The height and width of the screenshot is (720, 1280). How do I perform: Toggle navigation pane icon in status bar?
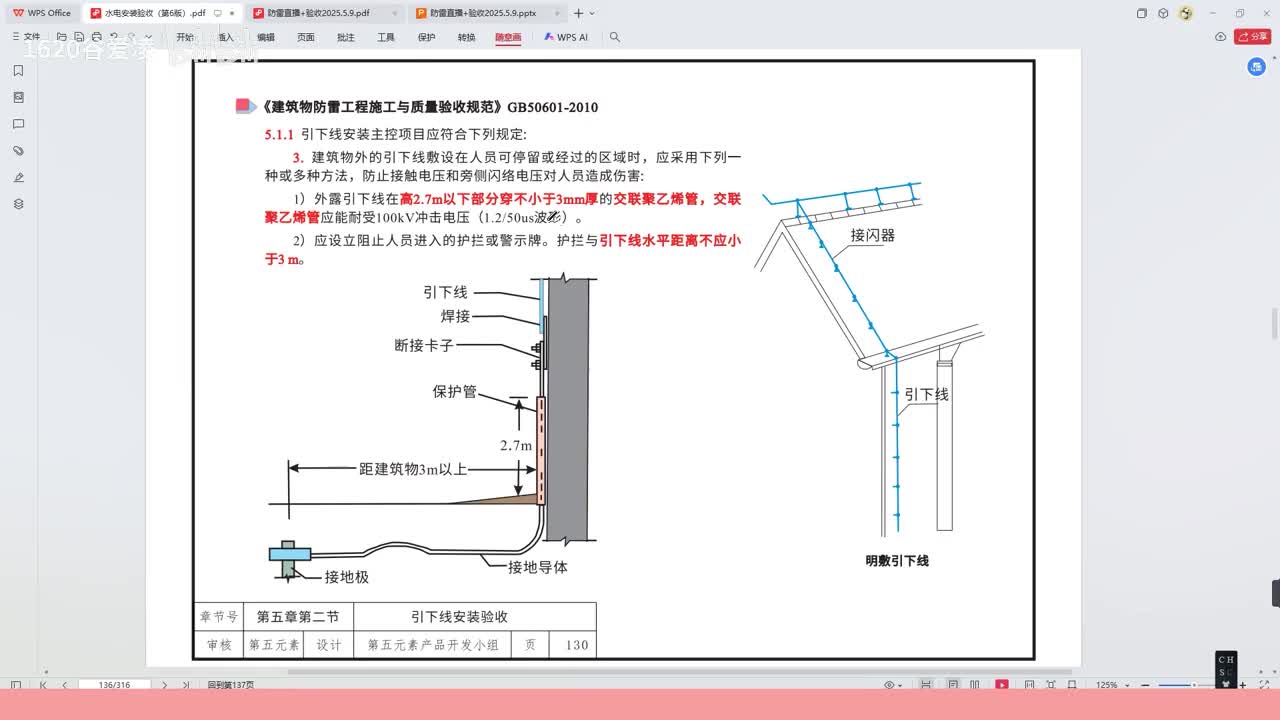(x=15, y=685)
